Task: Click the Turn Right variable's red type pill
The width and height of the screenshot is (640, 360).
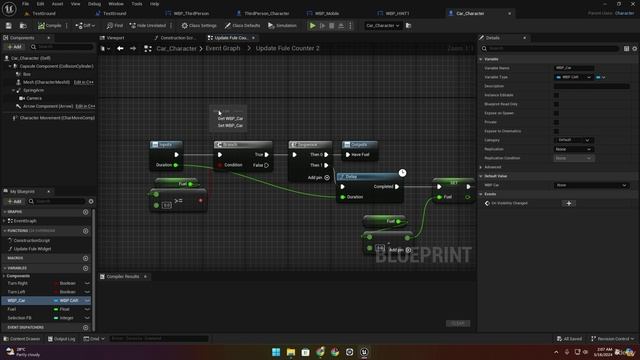Action: tap(56, 283)
